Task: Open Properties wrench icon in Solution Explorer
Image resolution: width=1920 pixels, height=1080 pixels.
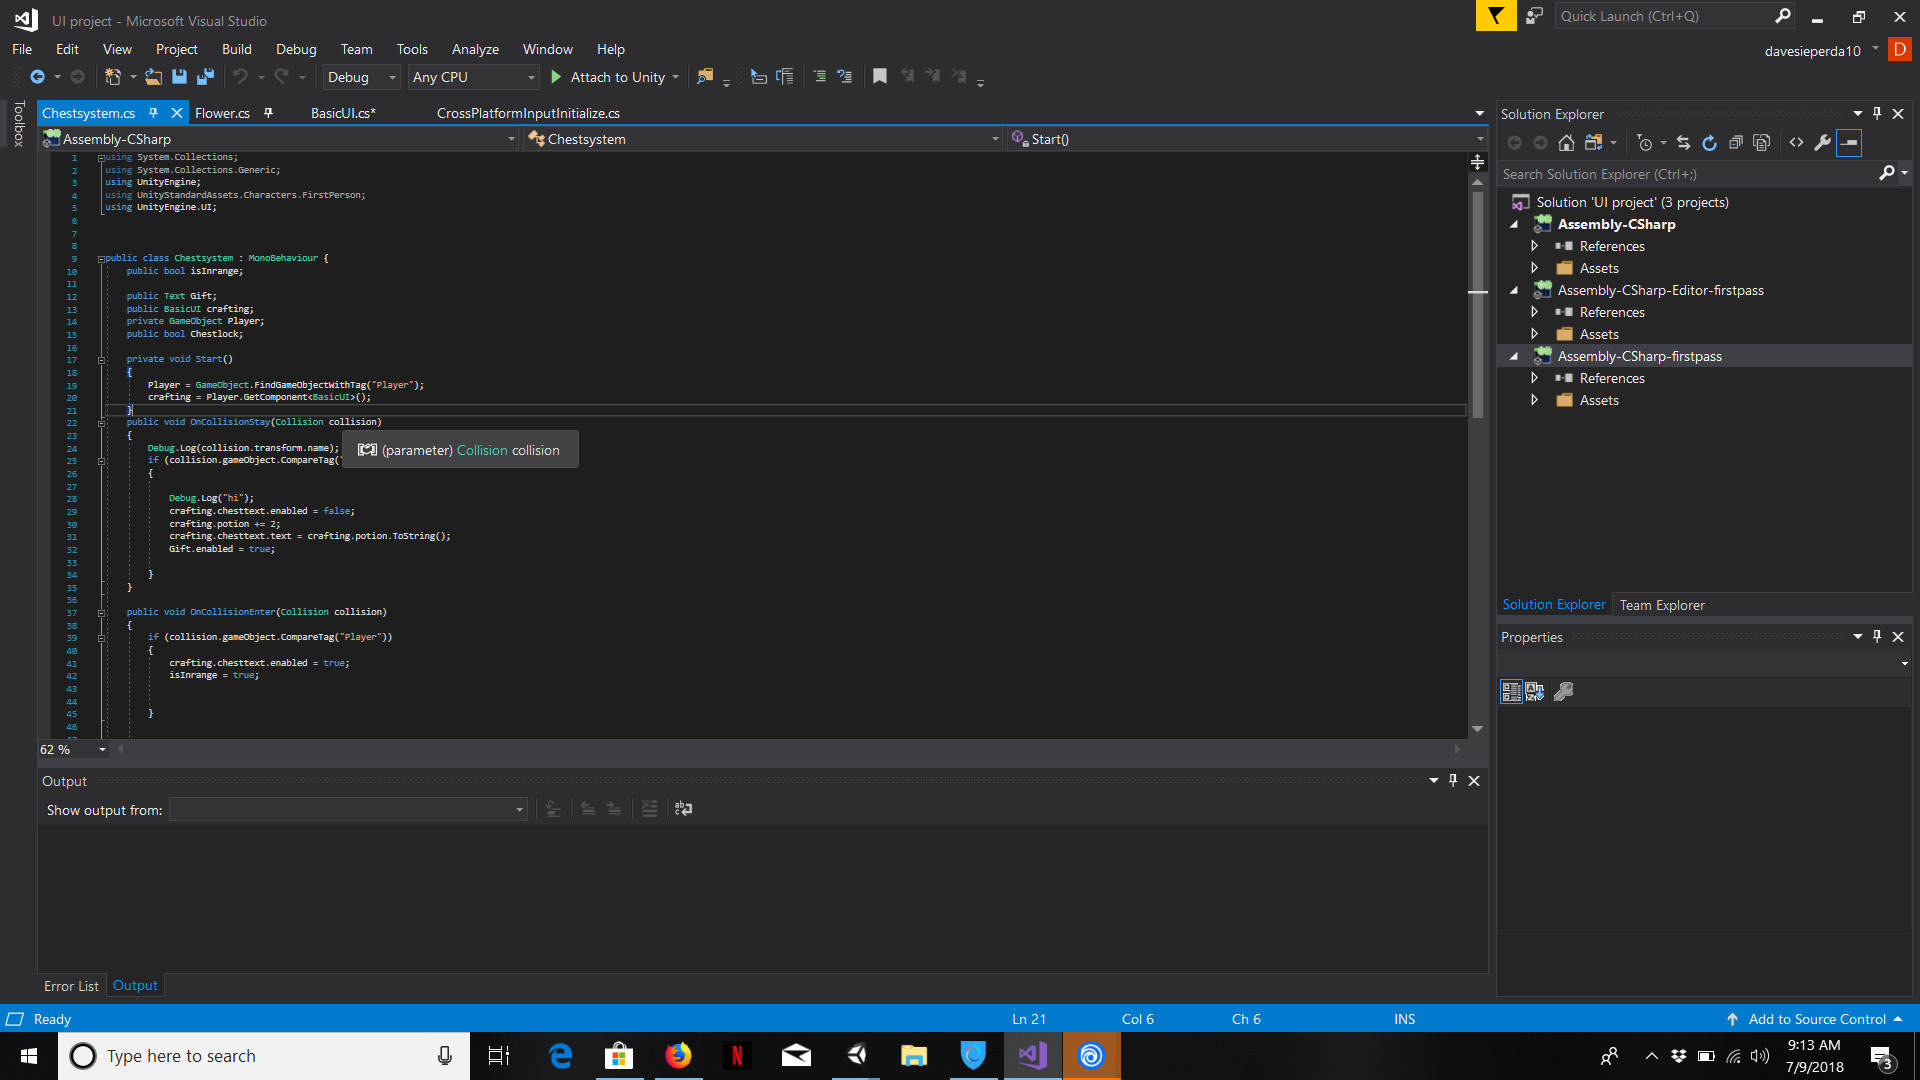Action: [1822, 143]
